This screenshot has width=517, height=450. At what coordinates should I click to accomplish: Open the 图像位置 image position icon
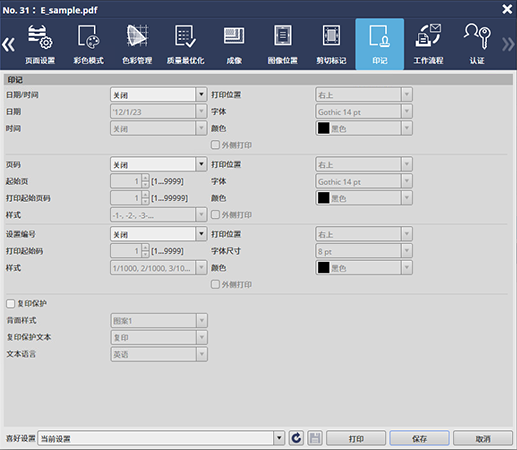[x=283, y=44]
